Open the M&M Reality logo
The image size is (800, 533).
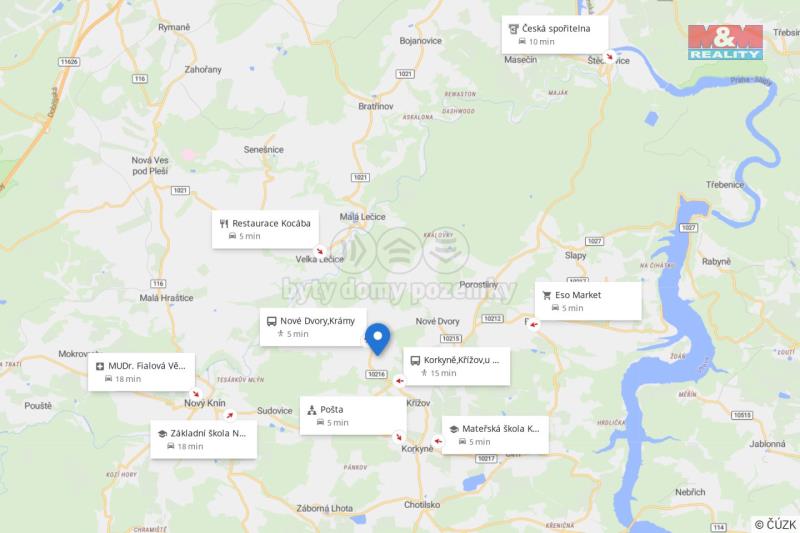point(725,42)
